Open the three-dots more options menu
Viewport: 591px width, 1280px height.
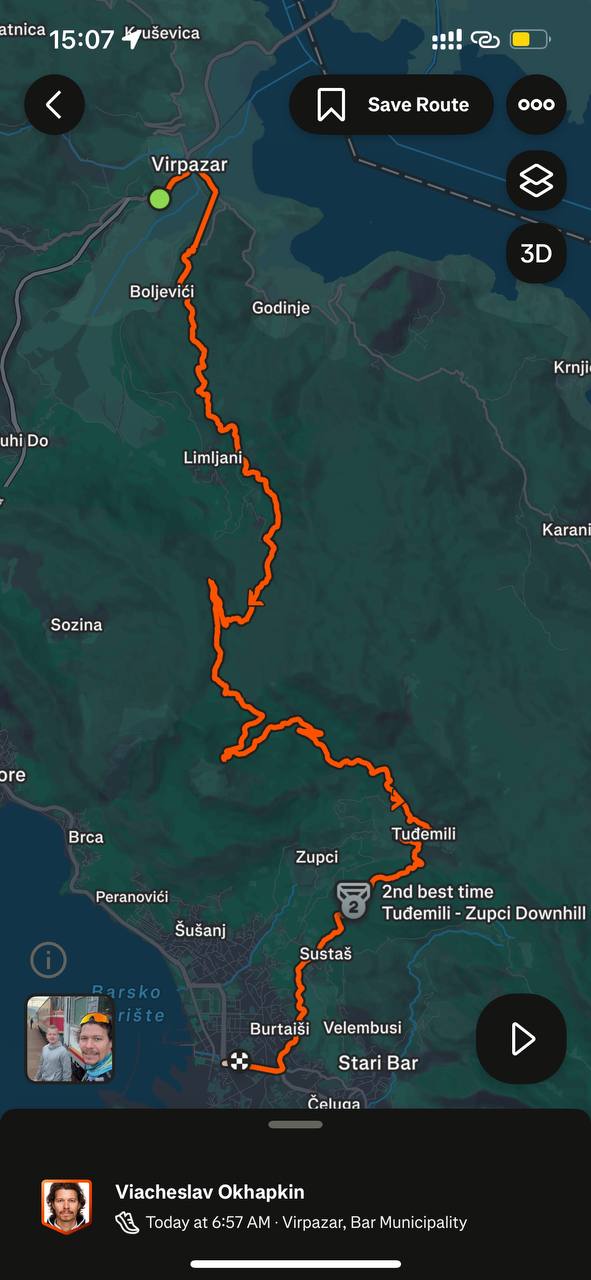click(536, 104)
